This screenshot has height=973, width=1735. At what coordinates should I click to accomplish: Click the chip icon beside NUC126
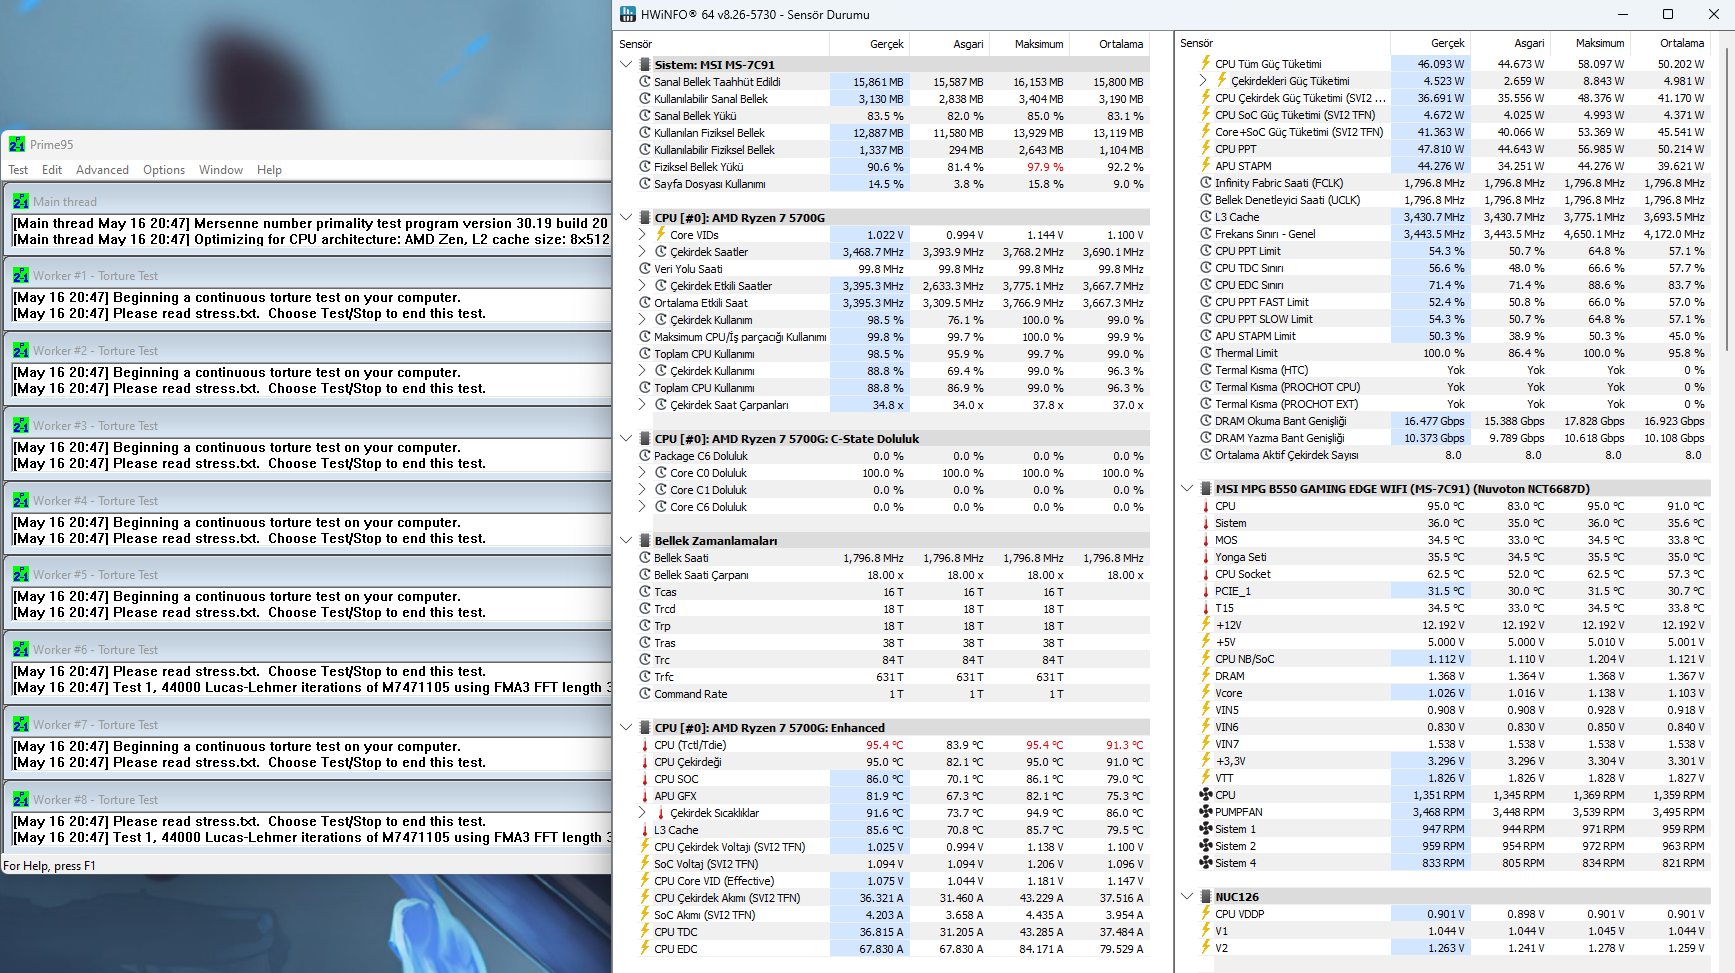pos(1206,897)
